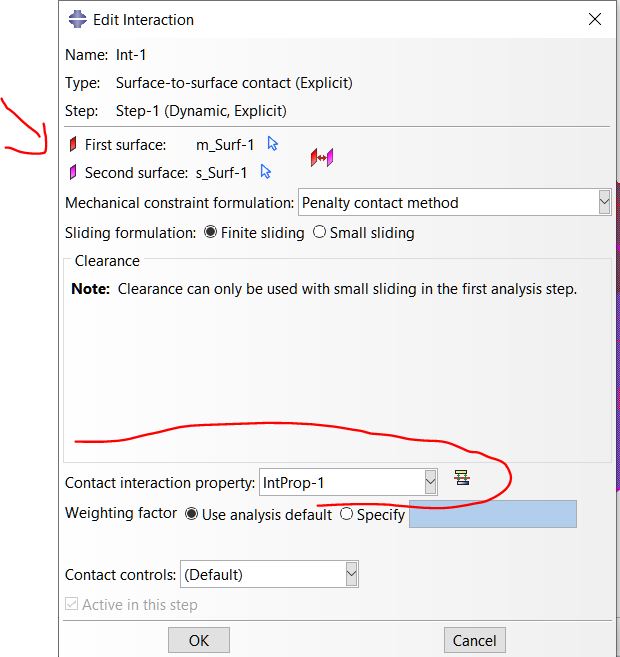
Task: Close the Edit Interaction dialog
Action: pos(596,19)
